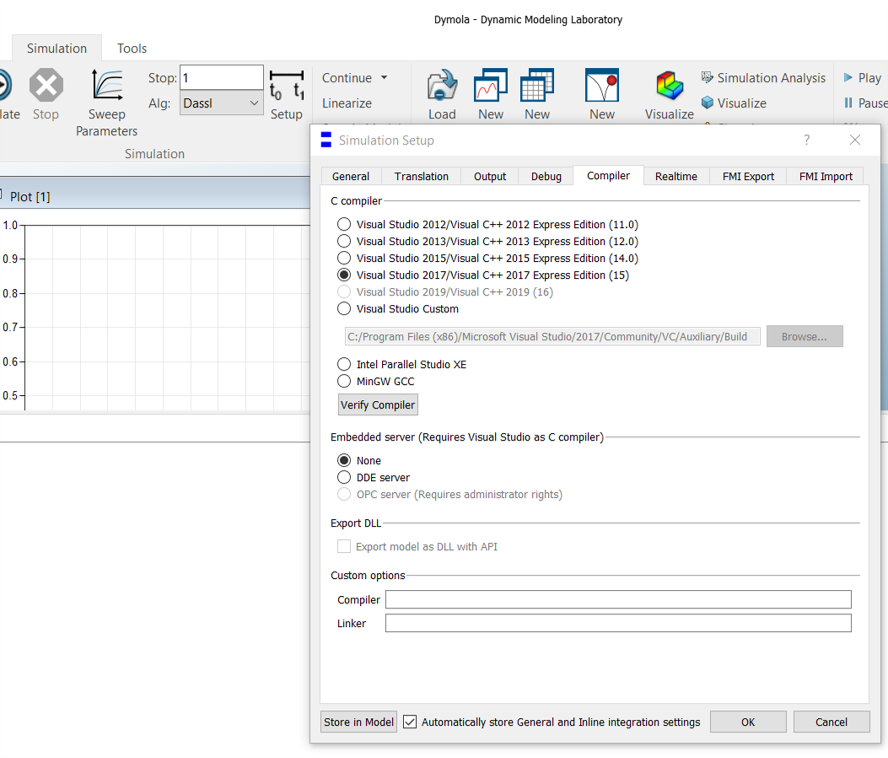The image size is (888, 758).
Task: Switch to the FMI Import tab
Action: pyautogui.click(x=825, y=176)
